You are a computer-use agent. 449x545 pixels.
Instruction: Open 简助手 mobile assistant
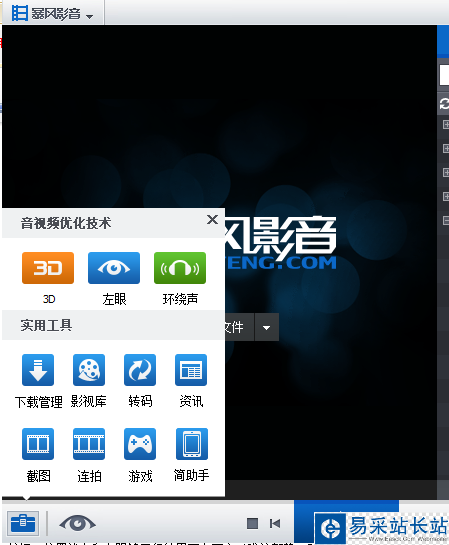(x=191, y=444)
